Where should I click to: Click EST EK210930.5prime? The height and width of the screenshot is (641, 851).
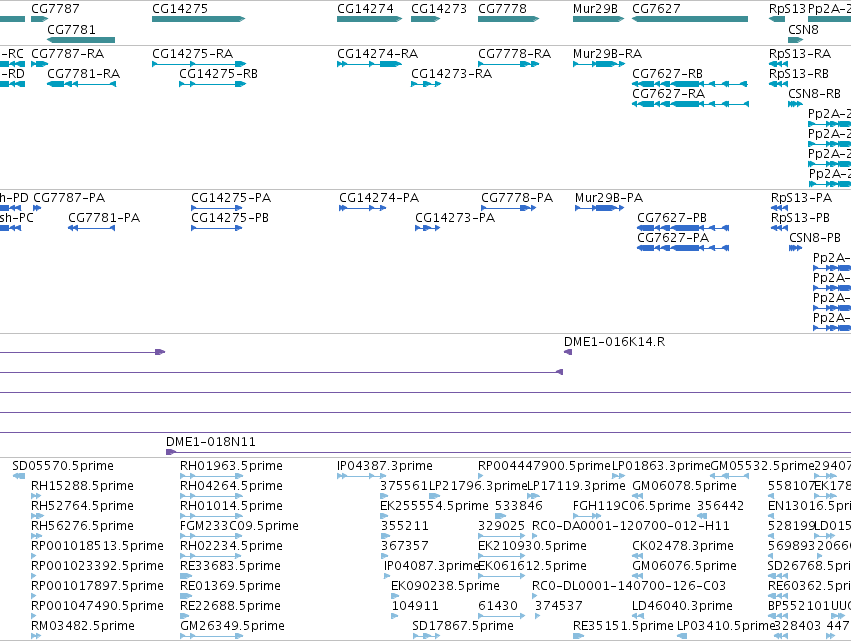coord(532,545)
